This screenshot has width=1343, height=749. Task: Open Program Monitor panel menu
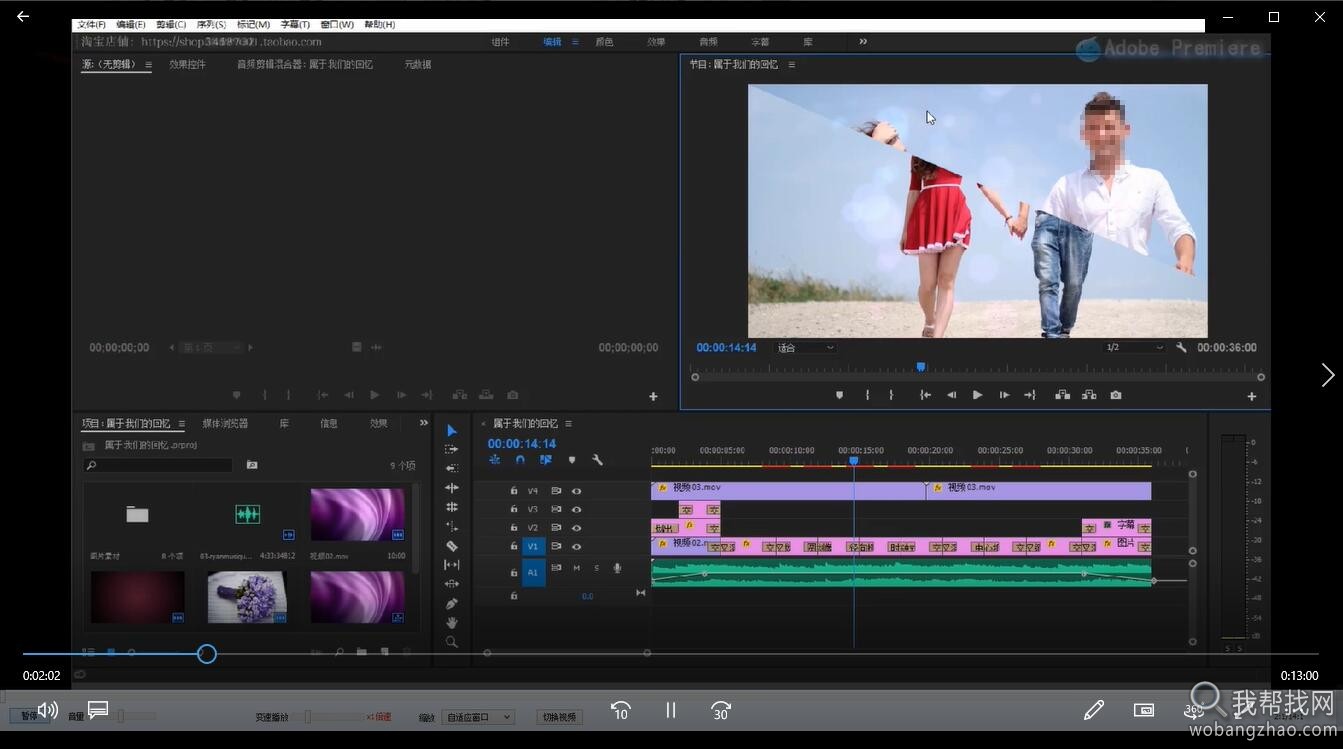(791, 64)
